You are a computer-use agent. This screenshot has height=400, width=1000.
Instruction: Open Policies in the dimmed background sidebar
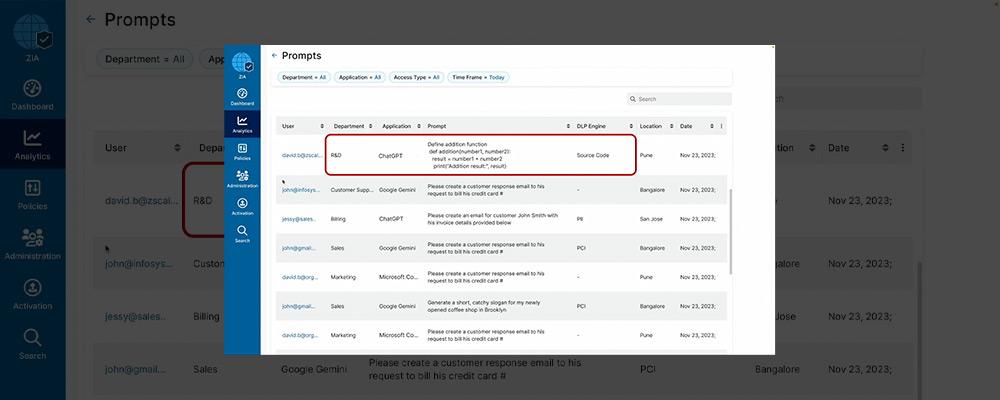point(33,195)
